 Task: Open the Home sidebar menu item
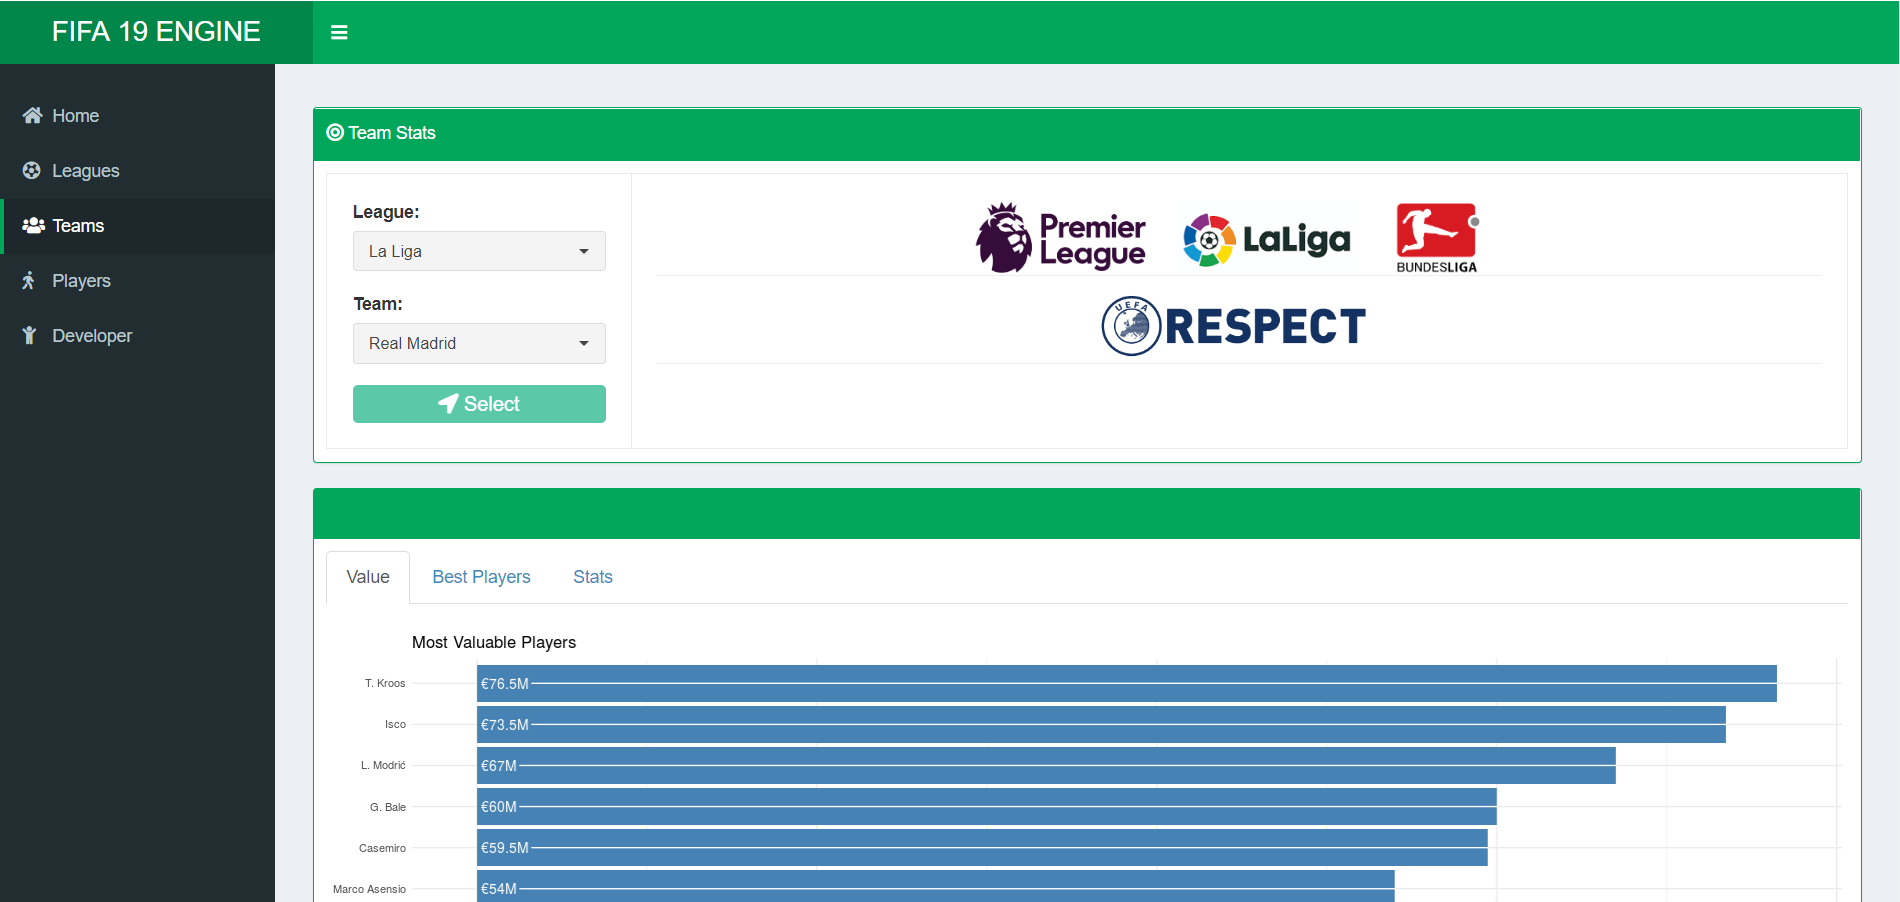tap(137, 116)
